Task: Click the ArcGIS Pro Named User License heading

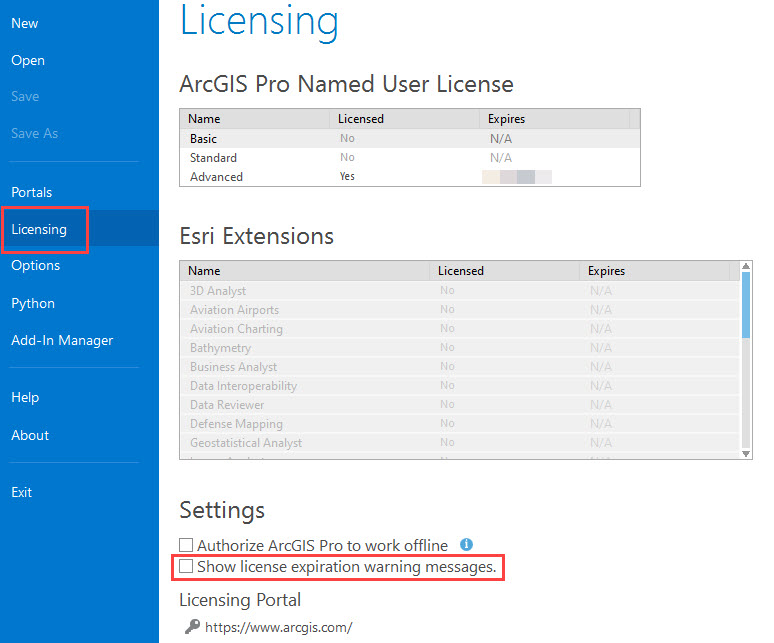Action: point(347,84)
